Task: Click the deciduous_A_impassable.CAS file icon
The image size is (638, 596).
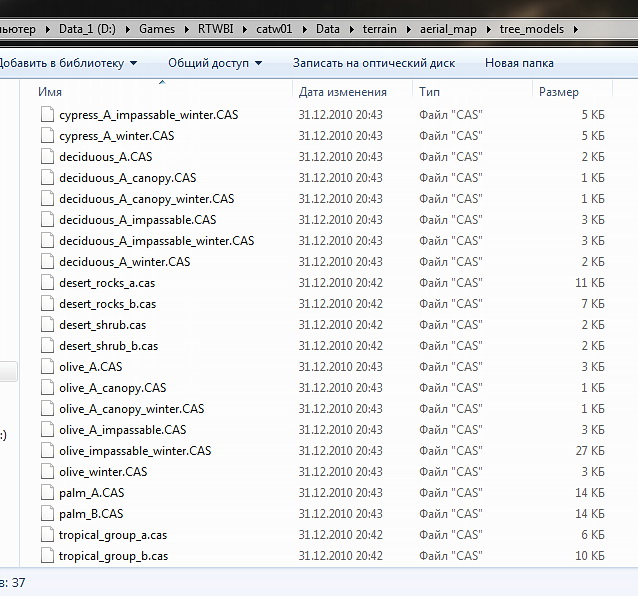Action: pos(47,220)
